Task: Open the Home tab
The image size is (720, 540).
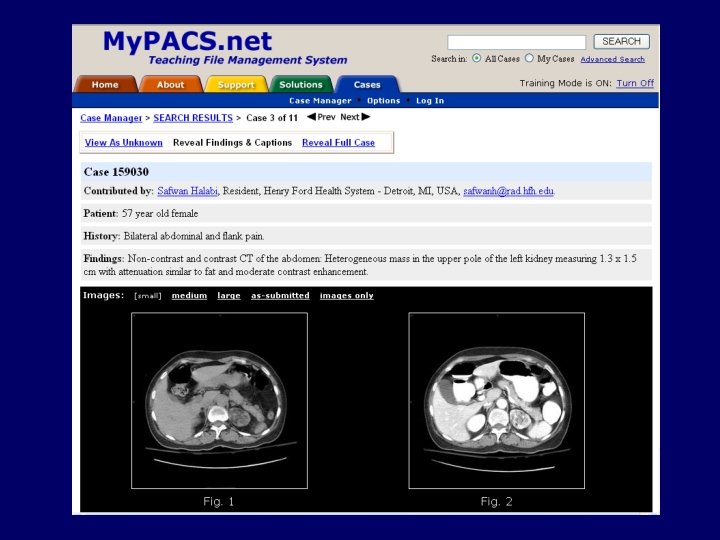Action: coord(105,84)
